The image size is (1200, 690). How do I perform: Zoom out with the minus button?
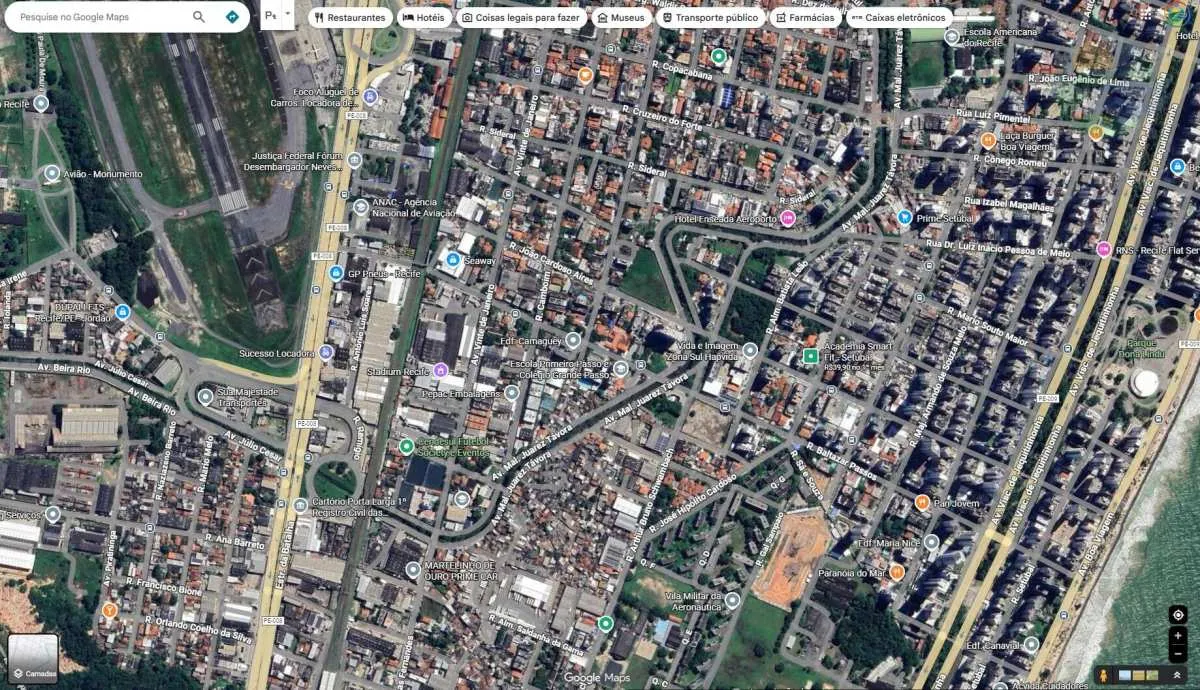[1178, 653]
